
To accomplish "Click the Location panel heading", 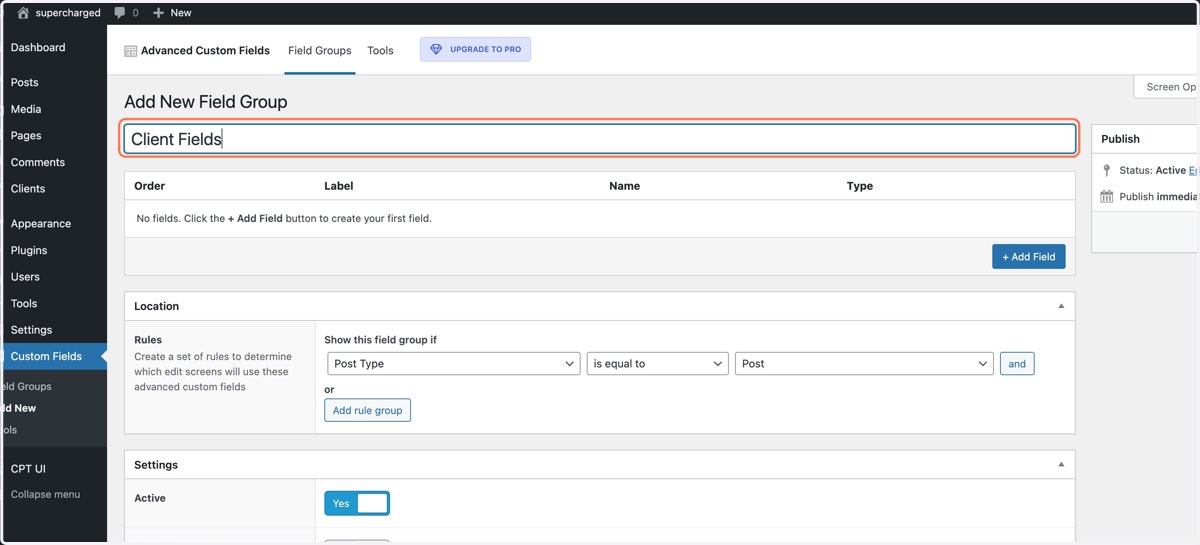I will pyautogui.click(x=157, y=306).
